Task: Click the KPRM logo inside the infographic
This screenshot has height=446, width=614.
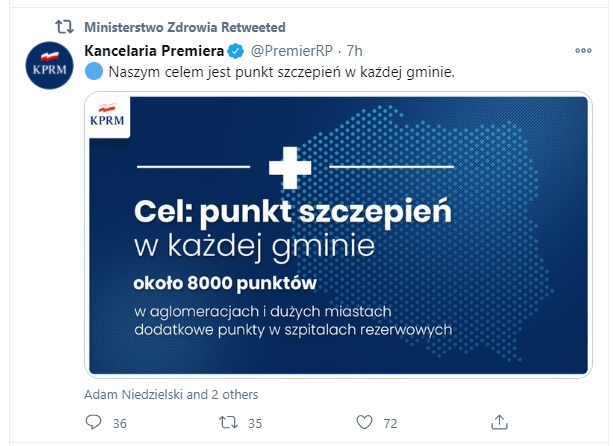Action: pyautogui.click(x=108, y=115)
